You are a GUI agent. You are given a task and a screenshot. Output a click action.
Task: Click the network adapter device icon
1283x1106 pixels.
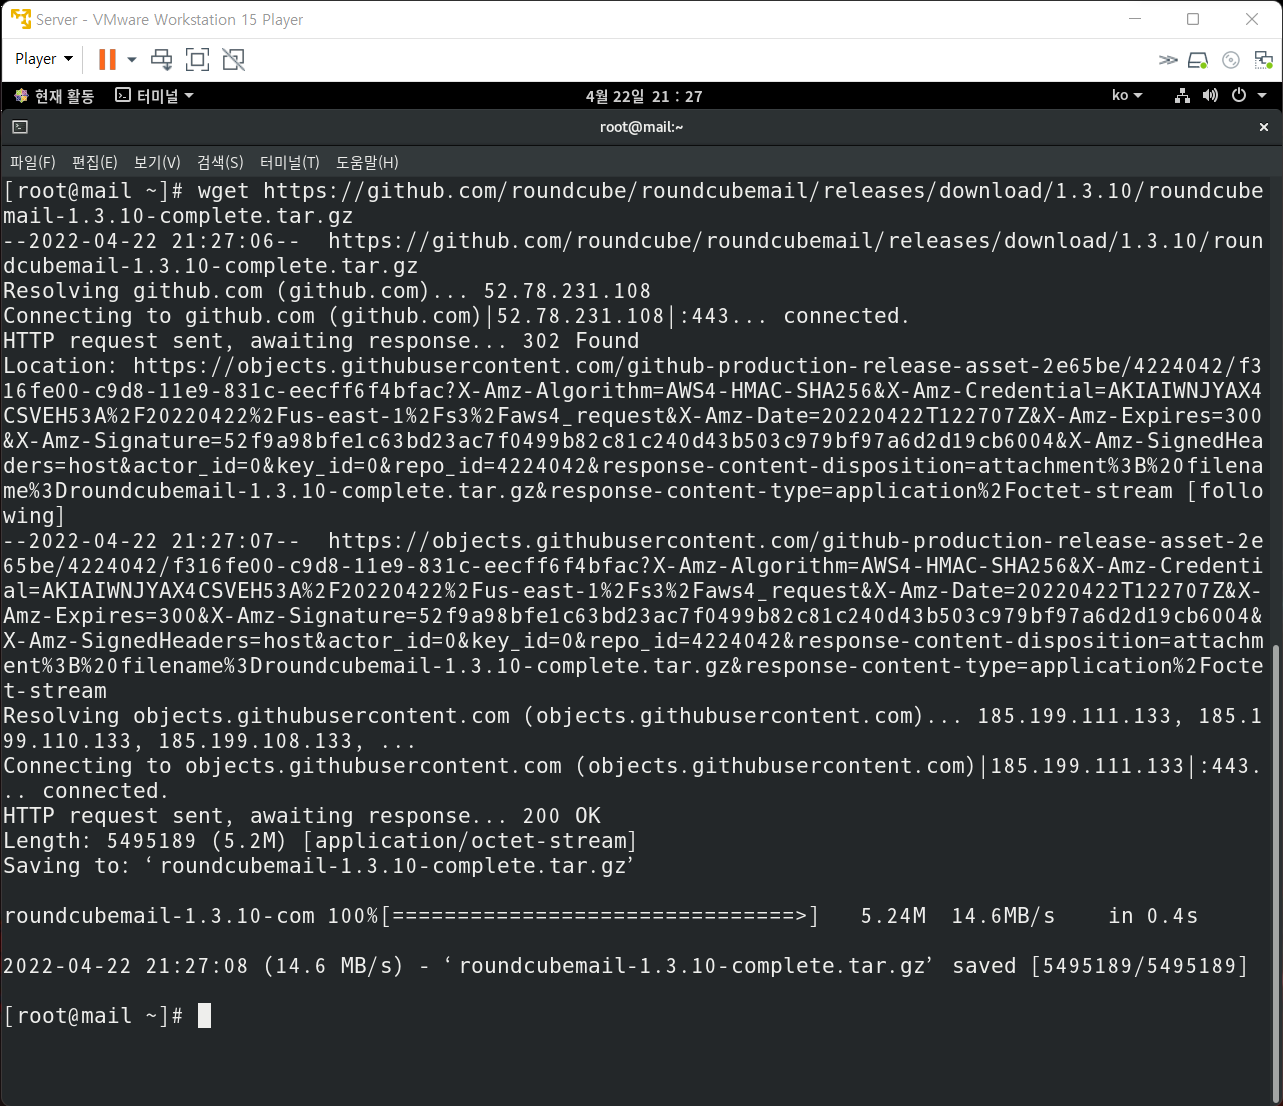(x=1264, y=60)
